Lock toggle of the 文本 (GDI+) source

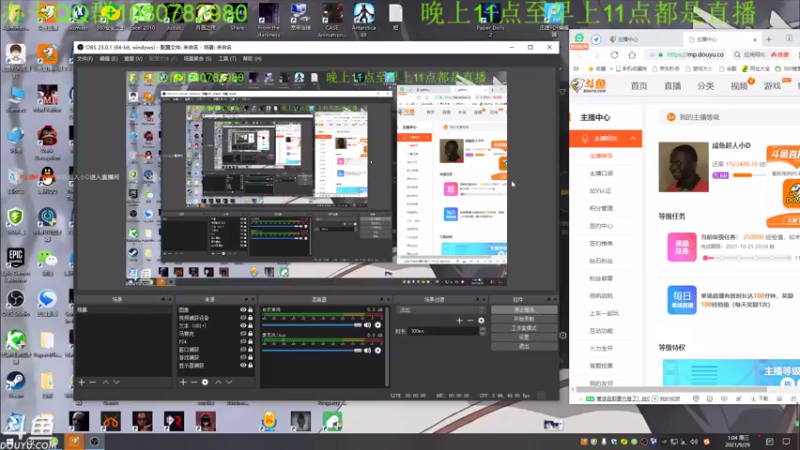(x=251, y=326)
